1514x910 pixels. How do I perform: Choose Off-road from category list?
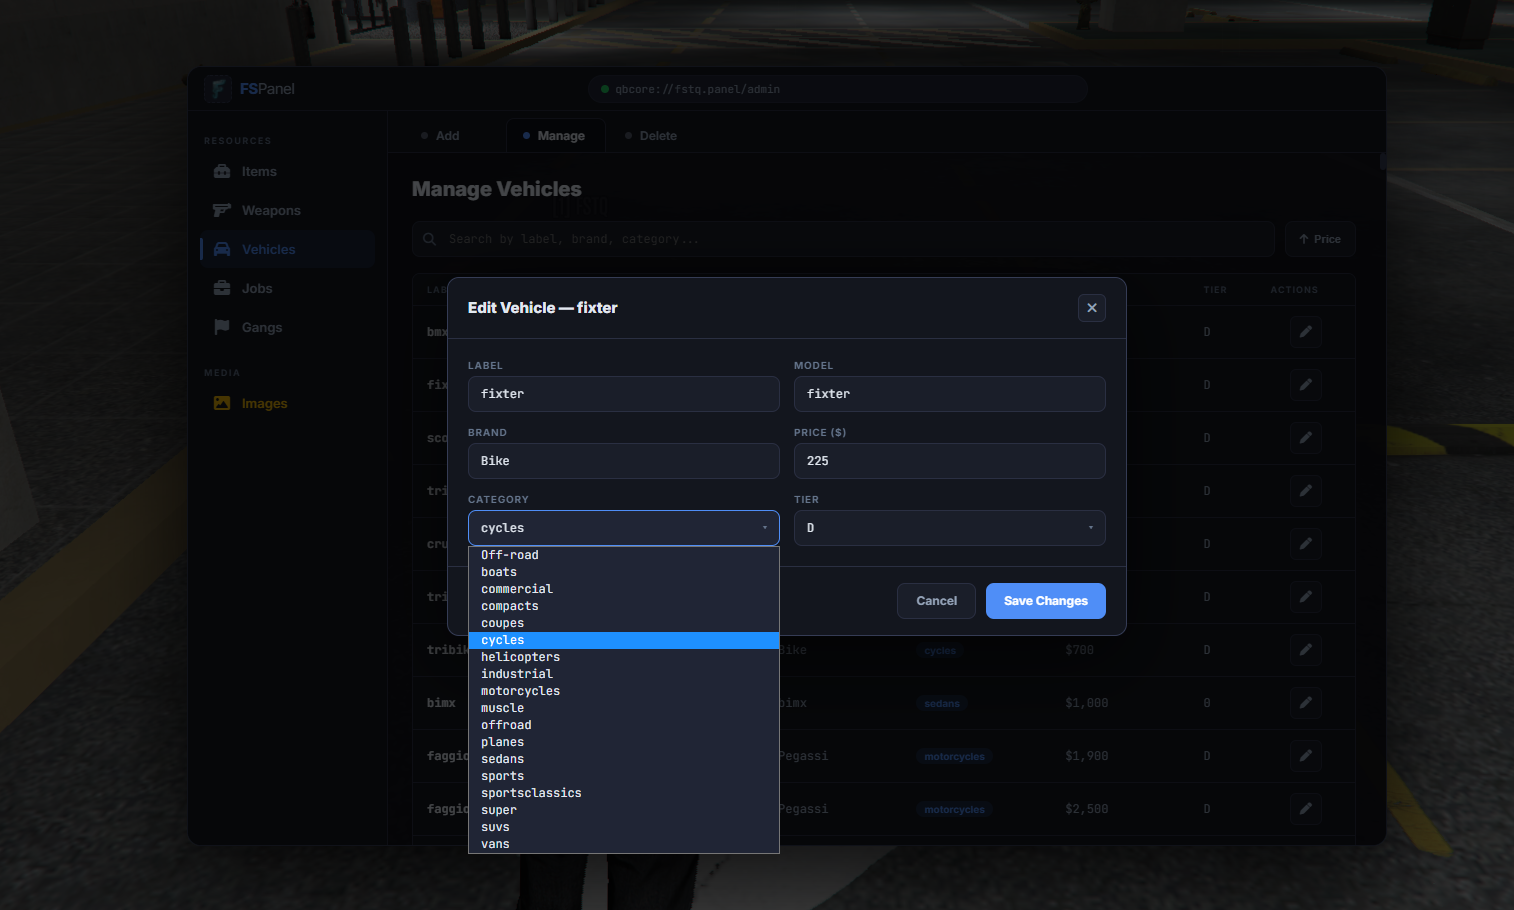click(x=624, y=555)
